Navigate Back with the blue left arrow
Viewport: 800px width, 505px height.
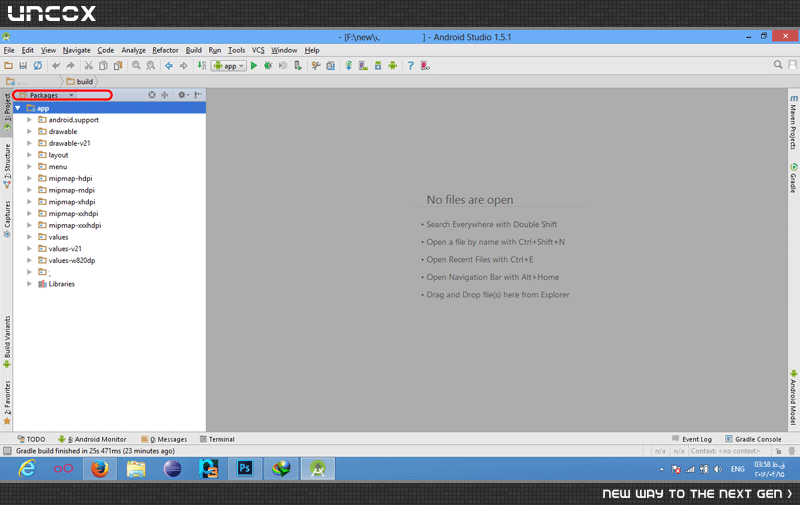(168, 65)
